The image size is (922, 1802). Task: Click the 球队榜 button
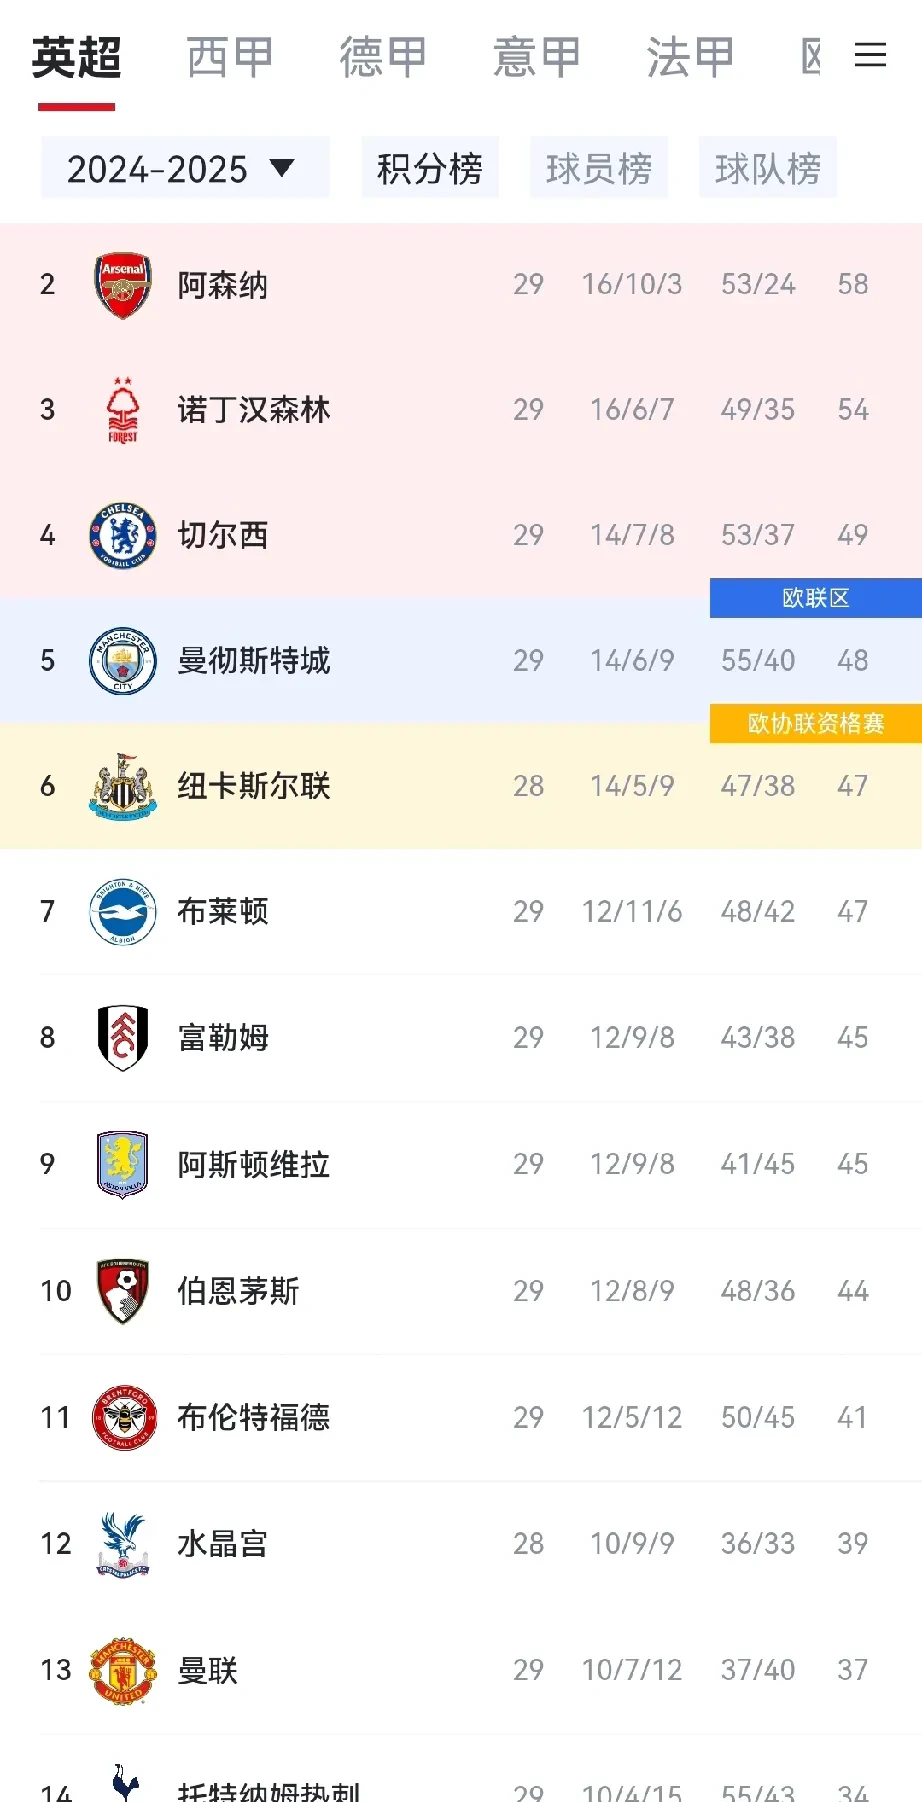768,167
